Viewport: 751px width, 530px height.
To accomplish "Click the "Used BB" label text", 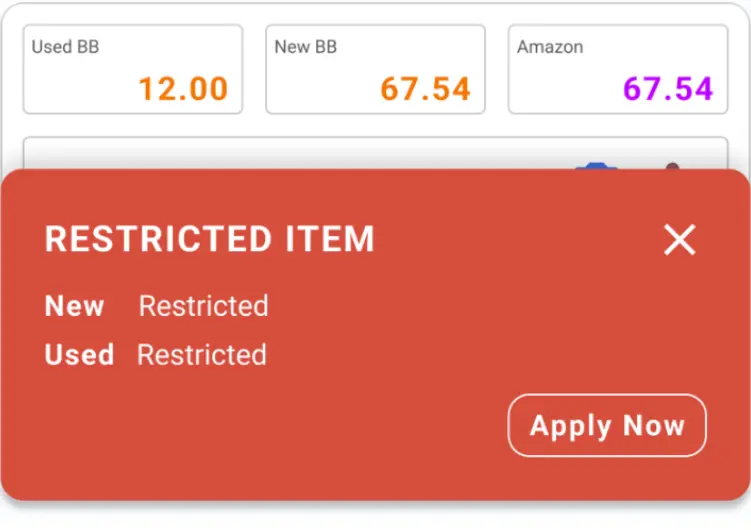I will pos(65,47).
